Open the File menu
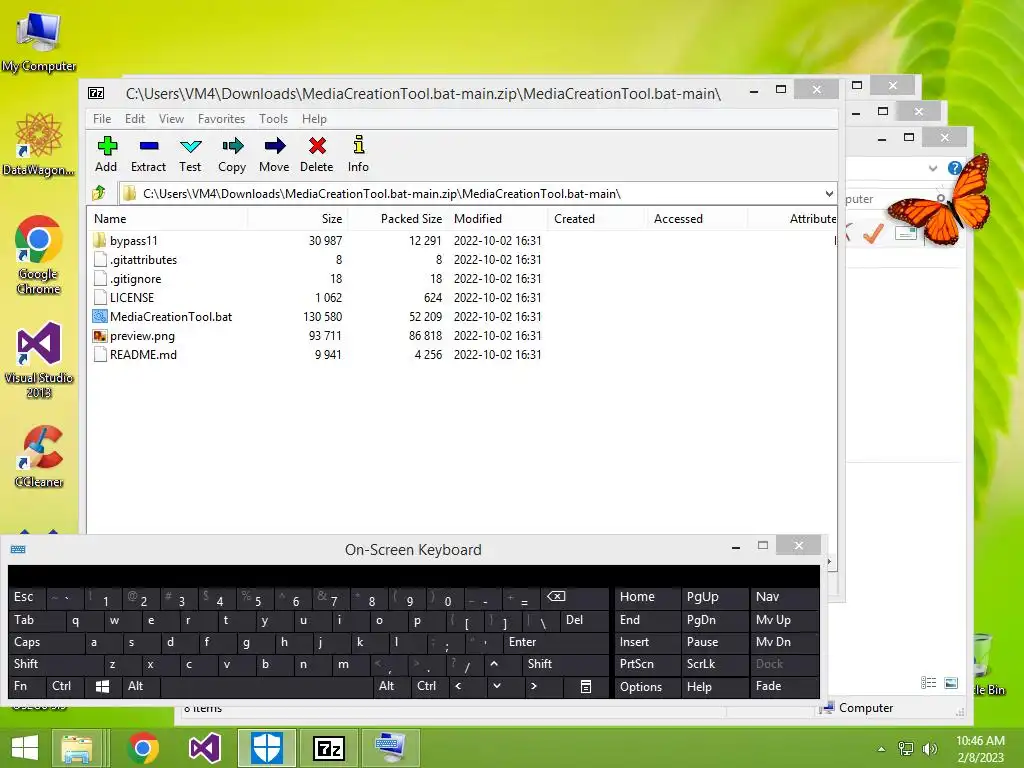This screenshot has width=1024, height=768. [x=102, y=119]
